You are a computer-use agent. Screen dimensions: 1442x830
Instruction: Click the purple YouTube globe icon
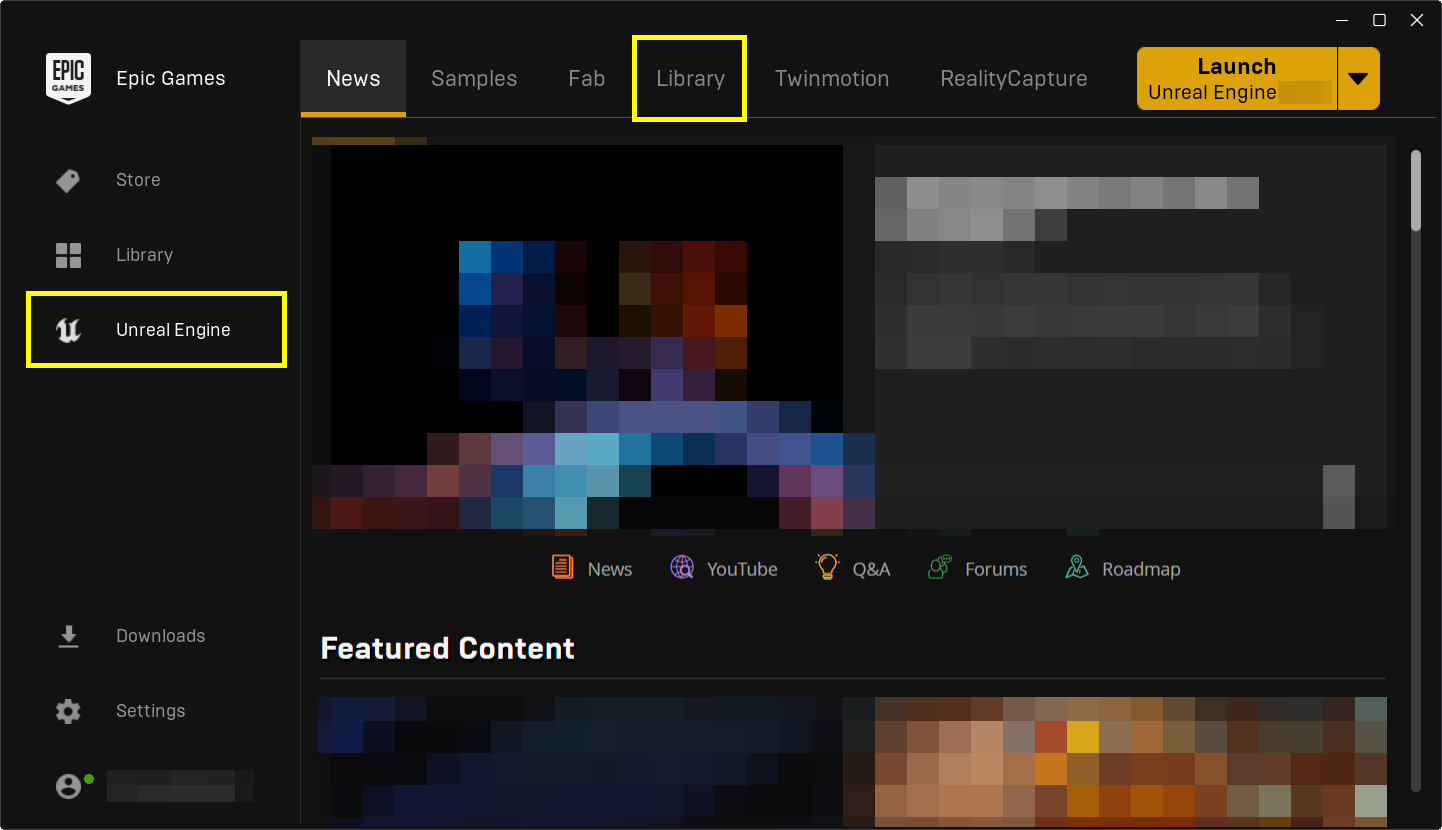point(682,568)
